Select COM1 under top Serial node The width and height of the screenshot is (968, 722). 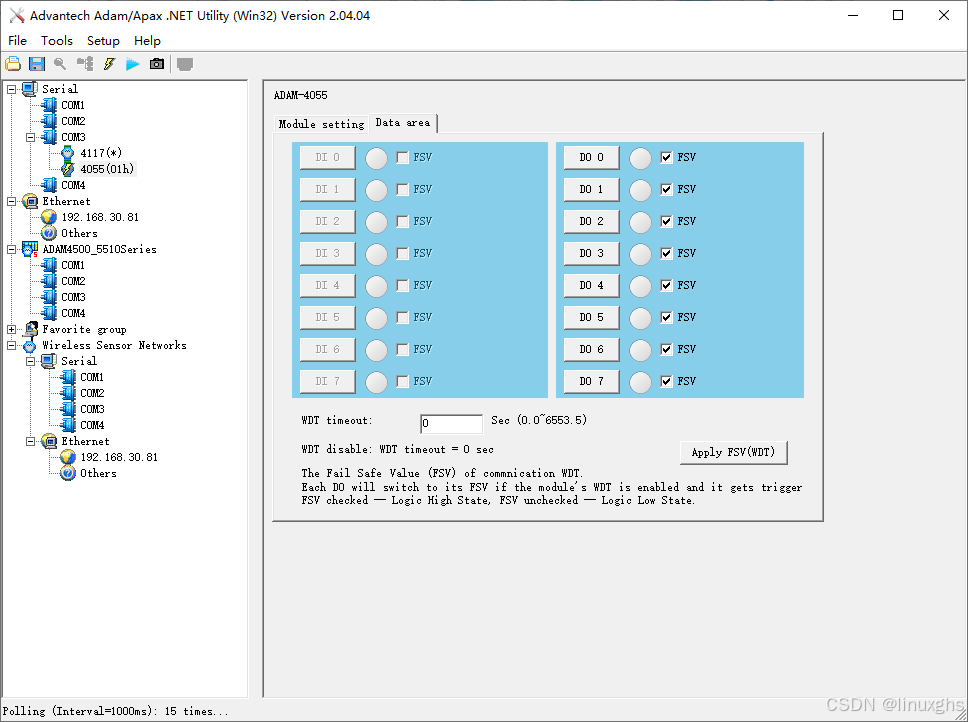(x=73, y=105)
